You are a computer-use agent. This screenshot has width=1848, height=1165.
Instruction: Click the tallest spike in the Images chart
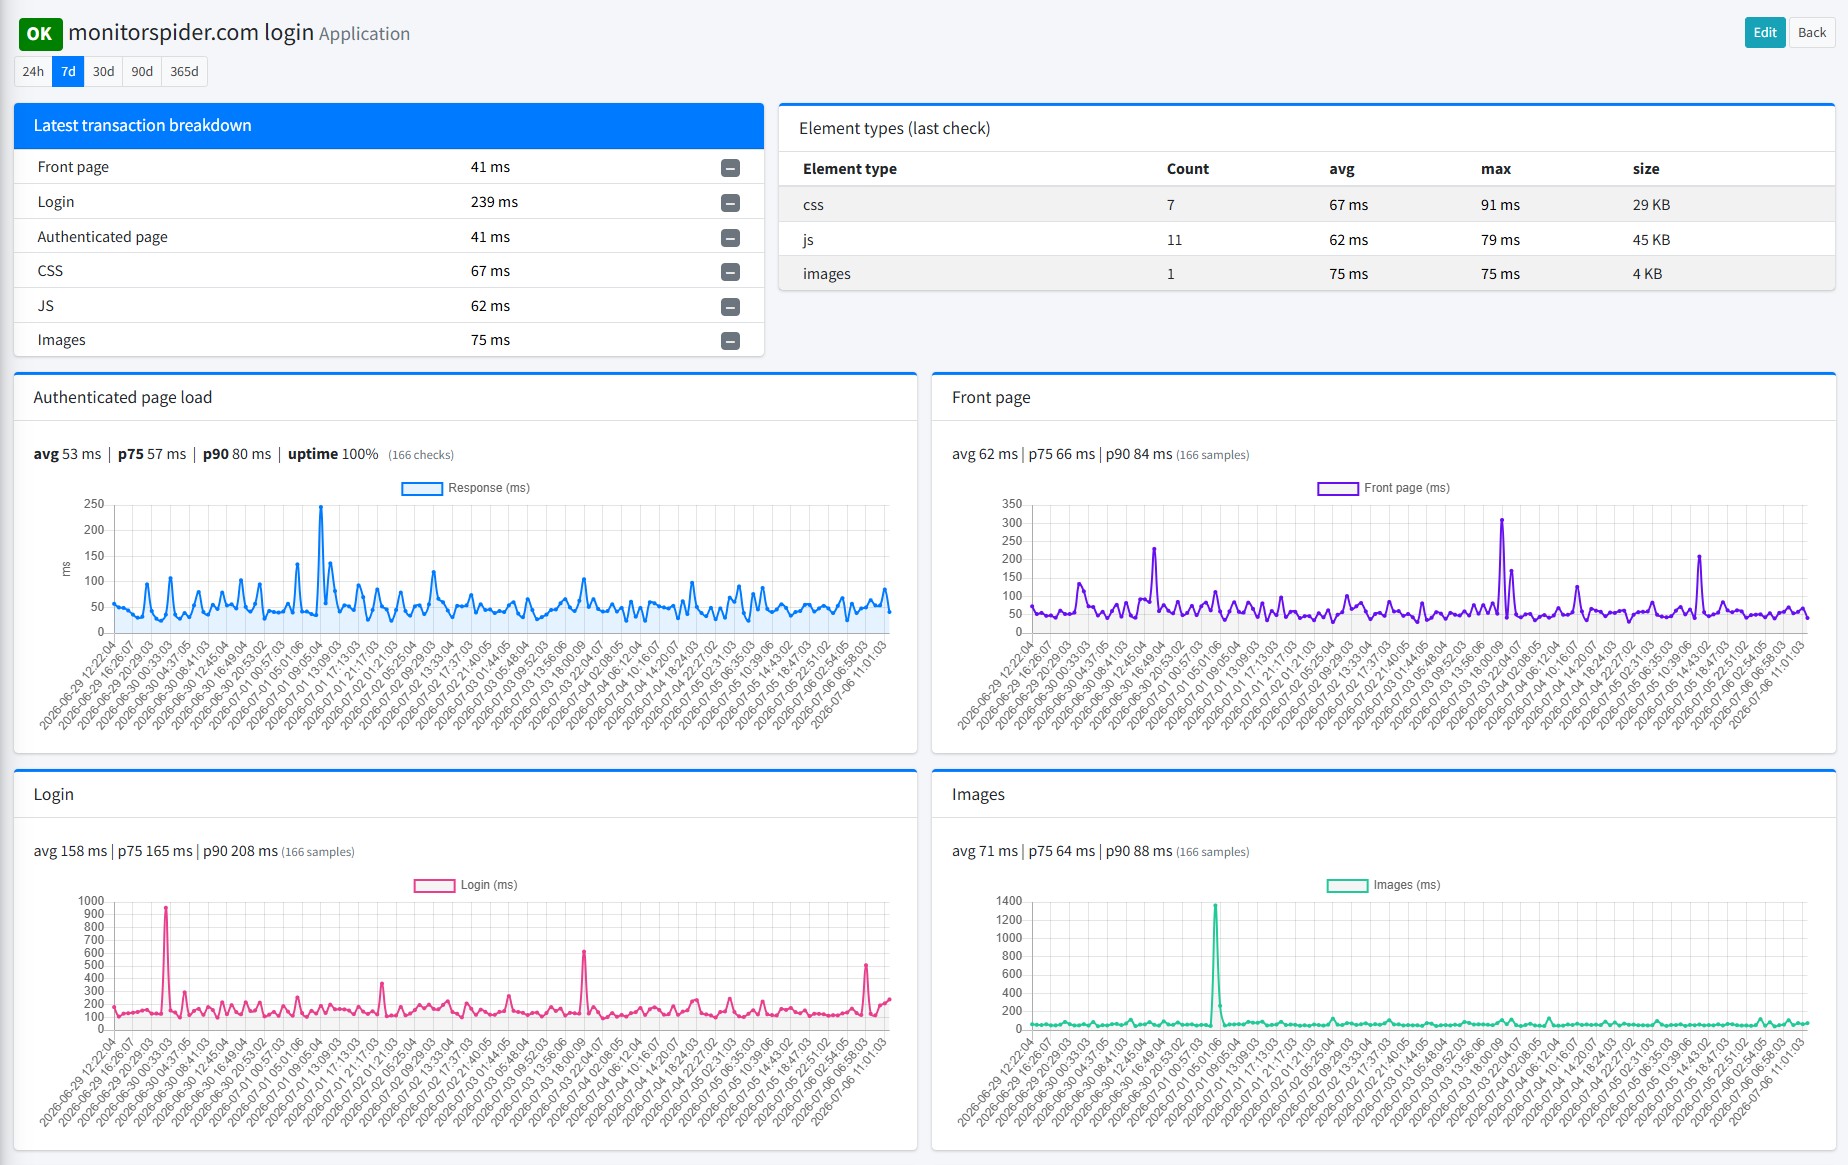[1215, 906]
